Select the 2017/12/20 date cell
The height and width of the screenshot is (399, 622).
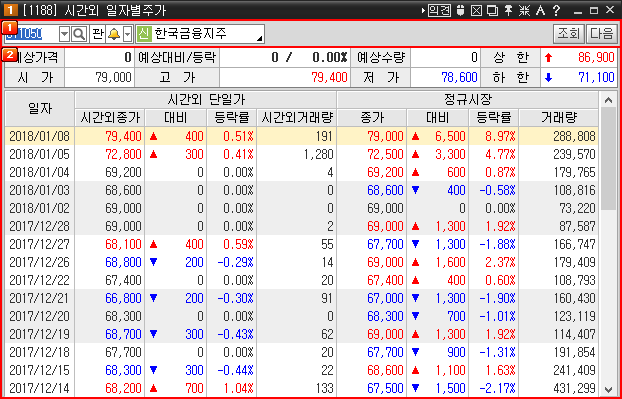pos(40,316)
